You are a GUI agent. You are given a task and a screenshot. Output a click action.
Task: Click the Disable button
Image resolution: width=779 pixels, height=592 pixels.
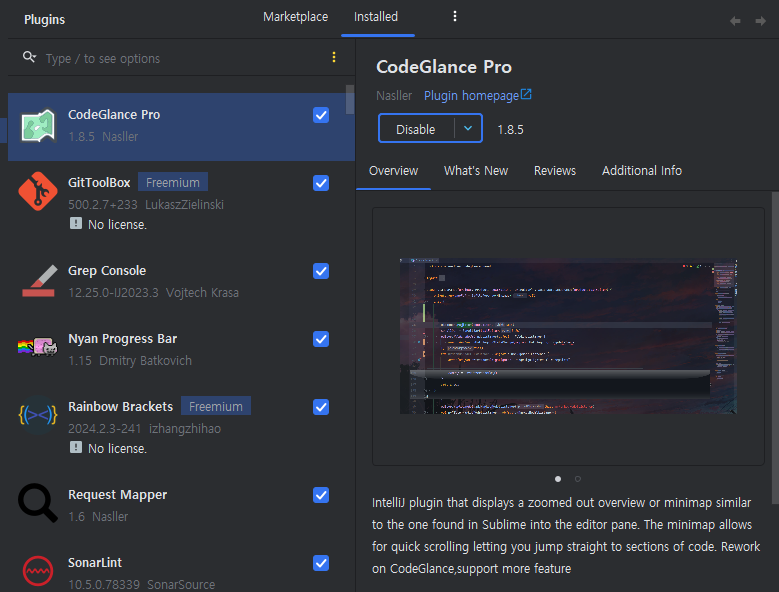(416, 129)
